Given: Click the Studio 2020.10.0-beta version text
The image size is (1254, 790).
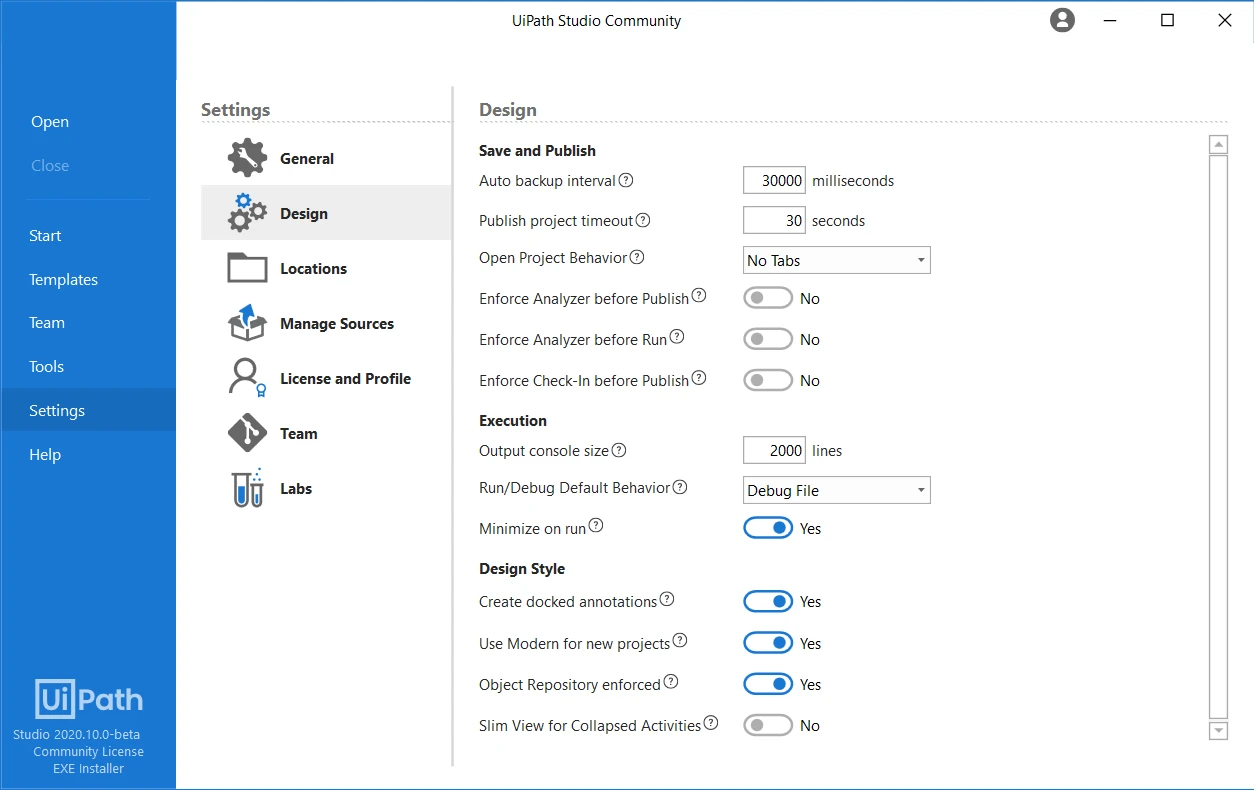Looking at the screenshot, I should pyautogui.click(x=76, y=734).
